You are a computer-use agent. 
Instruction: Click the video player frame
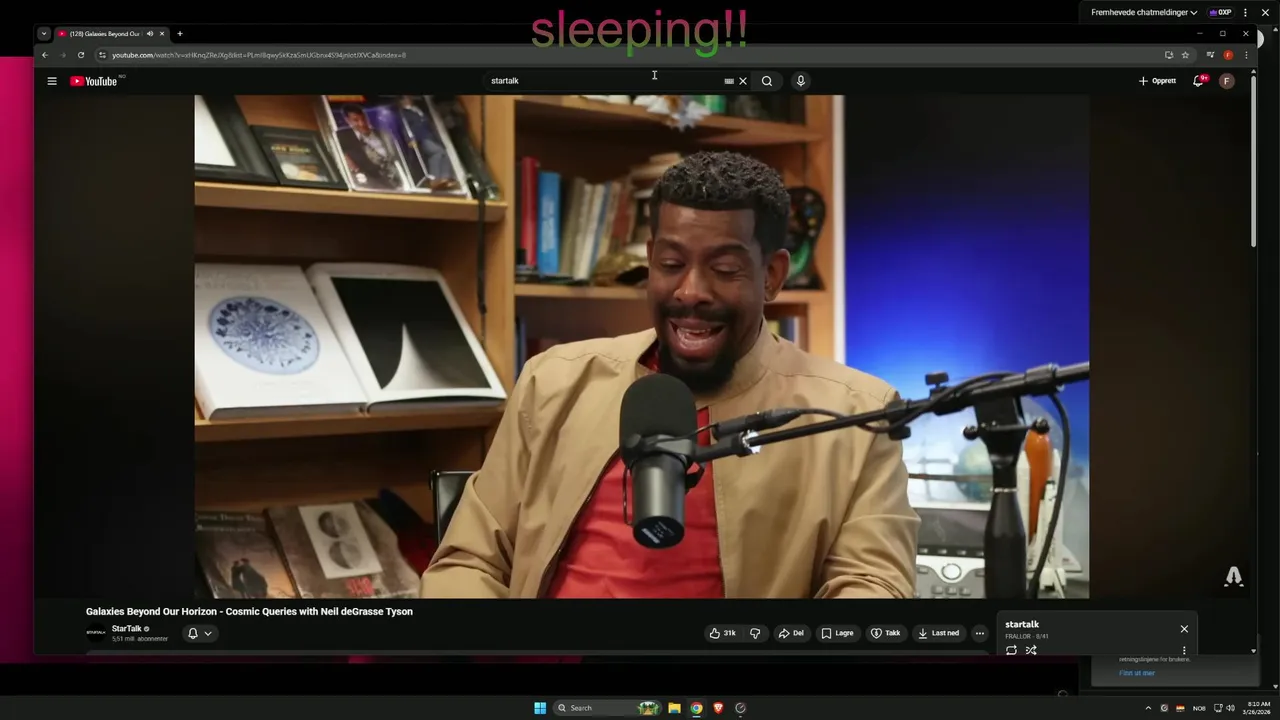[641, 346]
